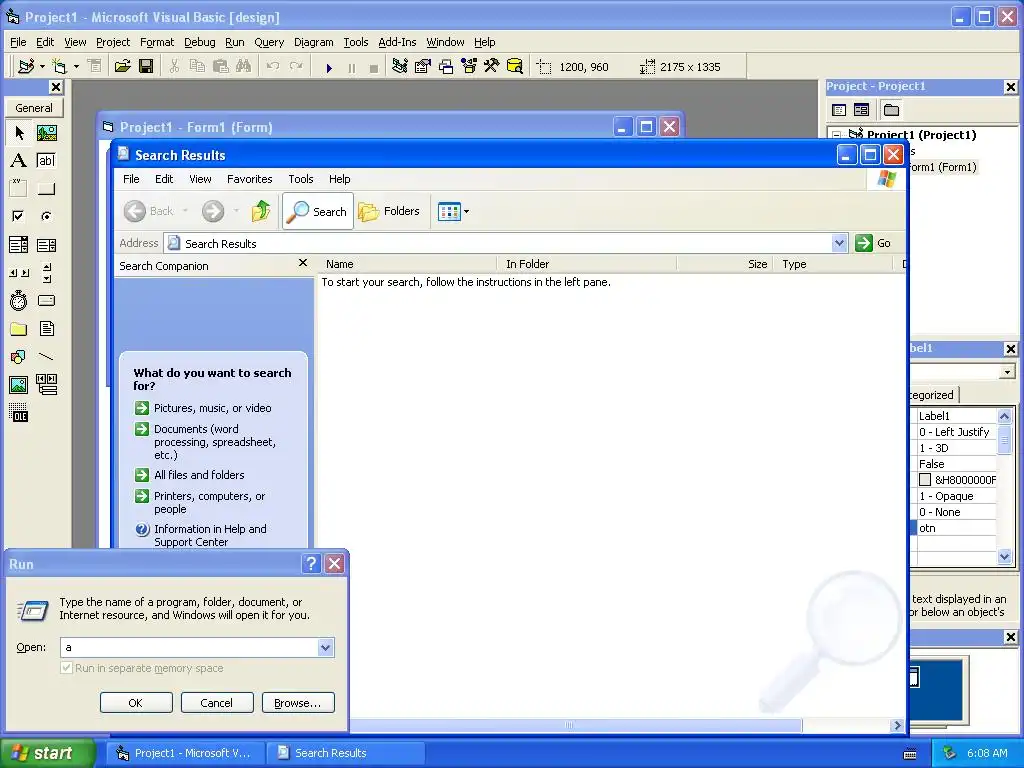Screen dimensions: 1024x768
Task: Select the Timer control tool
Action: coord(19,300)
